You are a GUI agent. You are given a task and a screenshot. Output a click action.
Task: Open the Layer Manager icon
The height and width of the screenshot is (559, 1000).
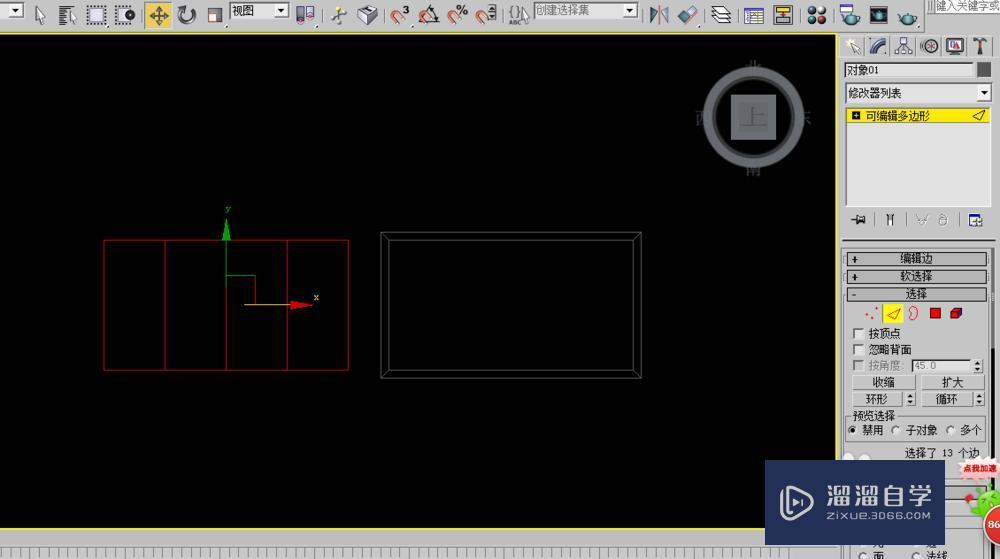(721, 15)
